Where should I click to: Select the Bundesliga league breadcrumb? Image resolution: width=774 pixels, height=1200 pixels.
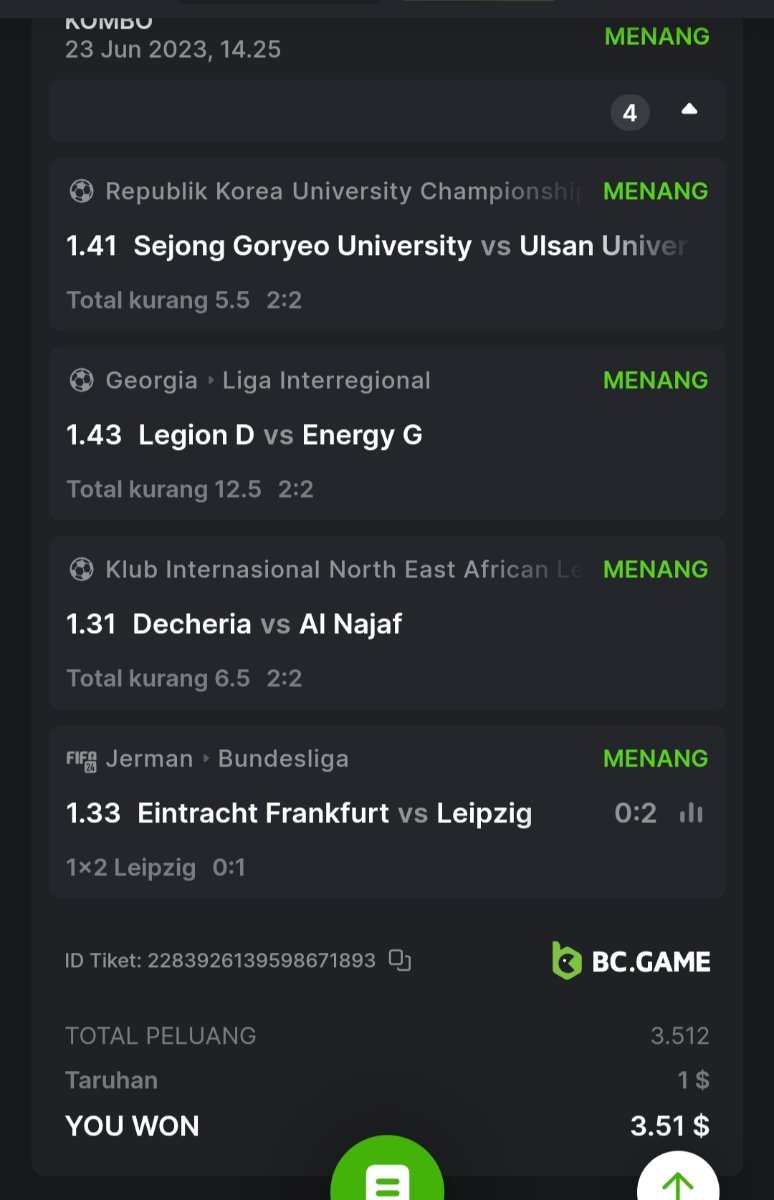[283, 759]
